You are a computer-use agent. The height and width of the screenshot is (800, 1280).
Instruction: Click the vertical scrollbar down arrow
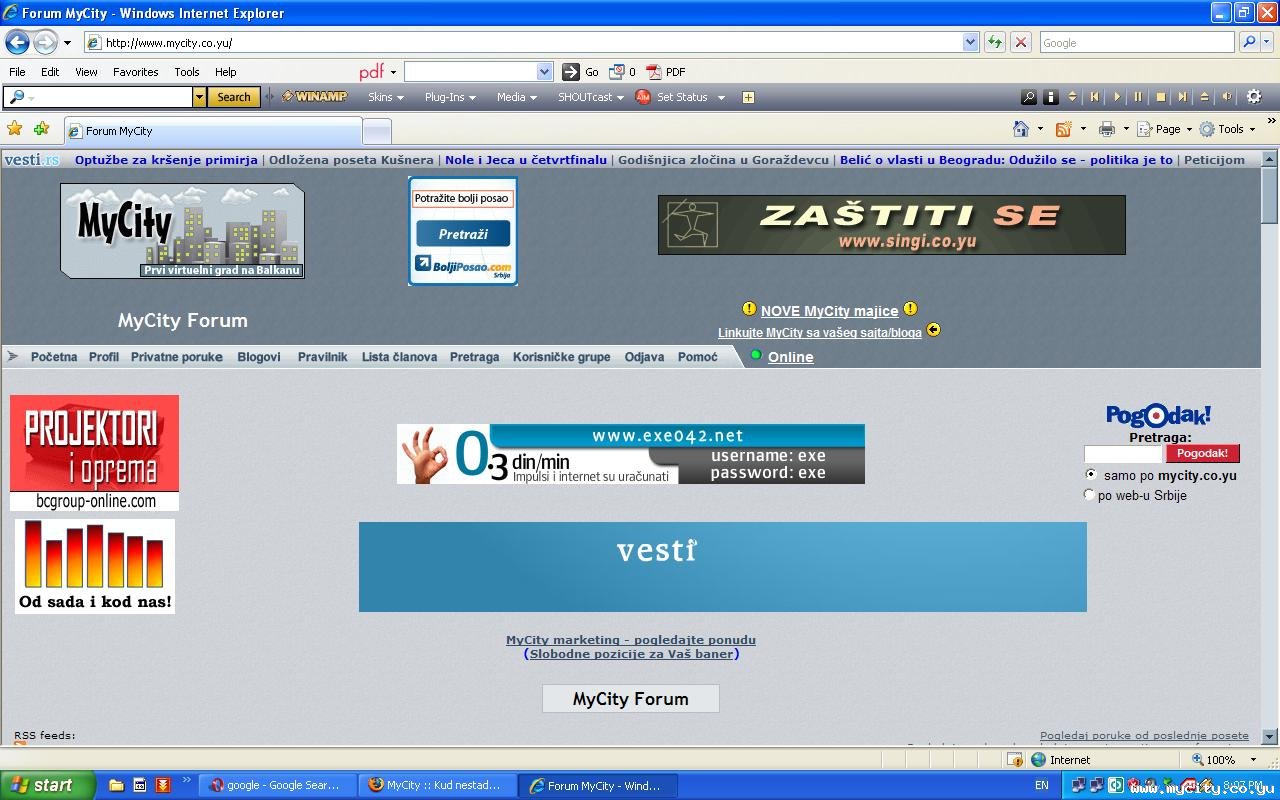coord(1270,737)
